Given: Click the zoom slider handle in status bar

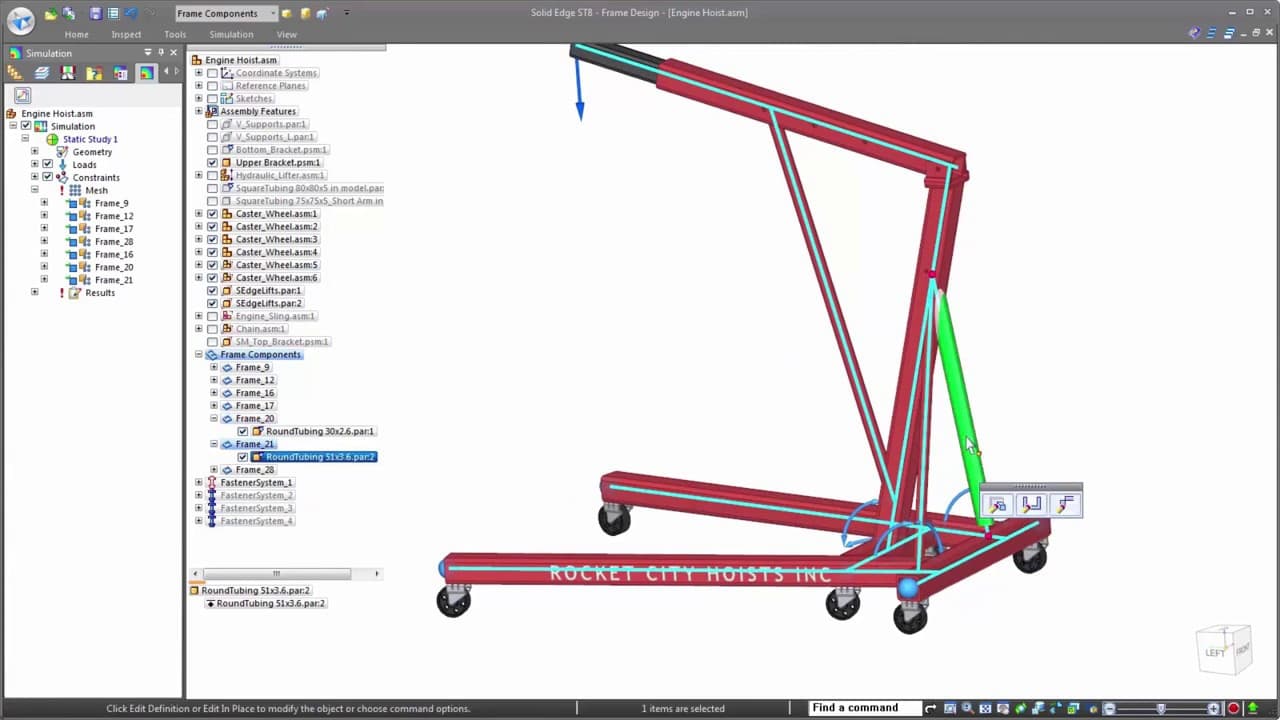Looking at the screenshot, I should (x=1161, y=709).
